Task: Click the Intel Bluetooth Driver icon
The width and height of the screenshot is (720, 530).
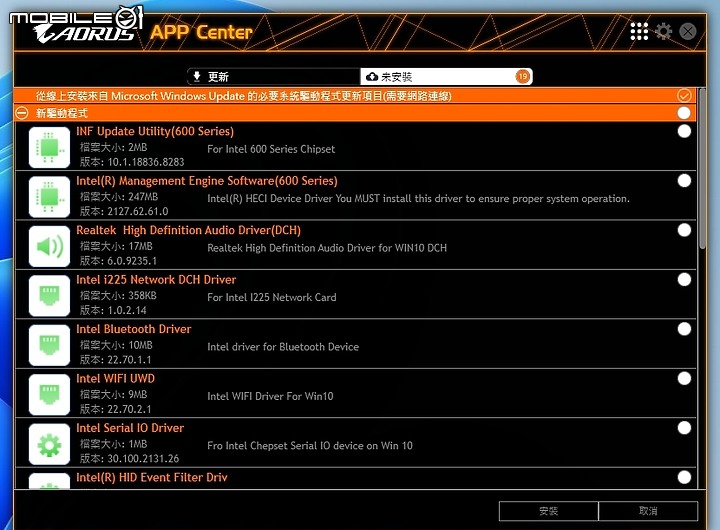Action: 49,345
